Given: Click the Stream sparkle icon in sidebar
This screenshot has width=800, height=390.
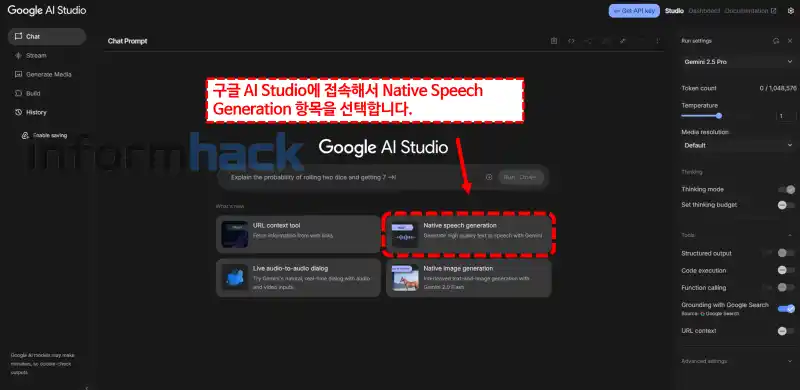Looking at the screenshot, I should (x=18, y=55).
